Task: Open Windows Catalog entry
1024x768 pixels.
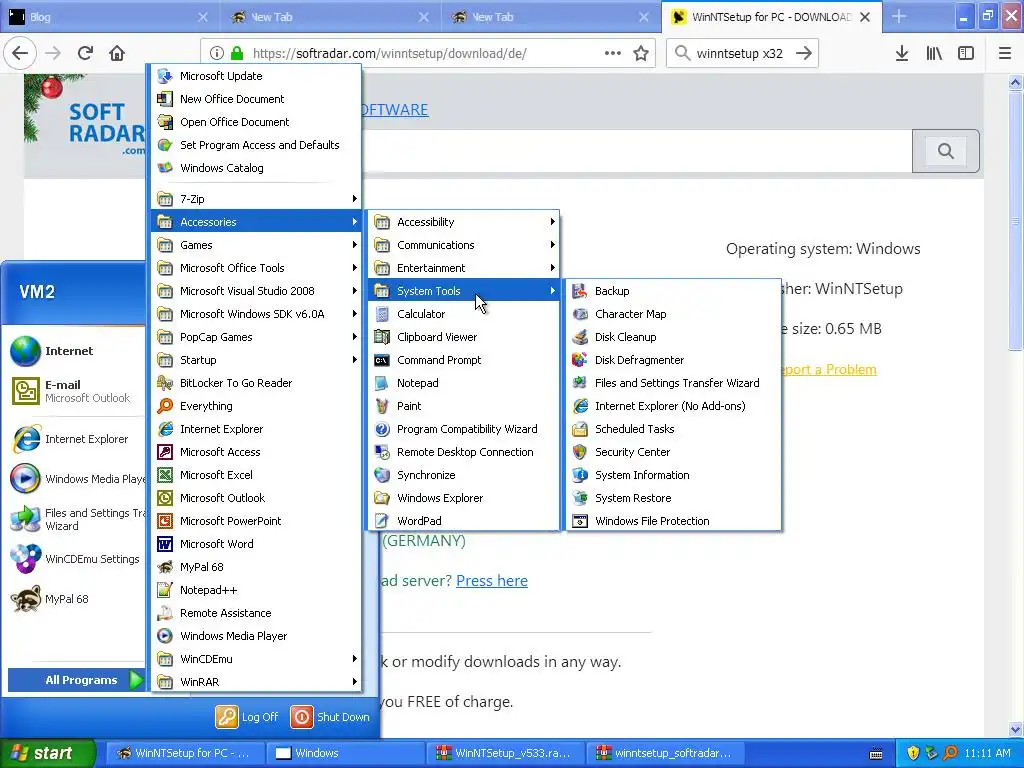Action: pos(256,168)
